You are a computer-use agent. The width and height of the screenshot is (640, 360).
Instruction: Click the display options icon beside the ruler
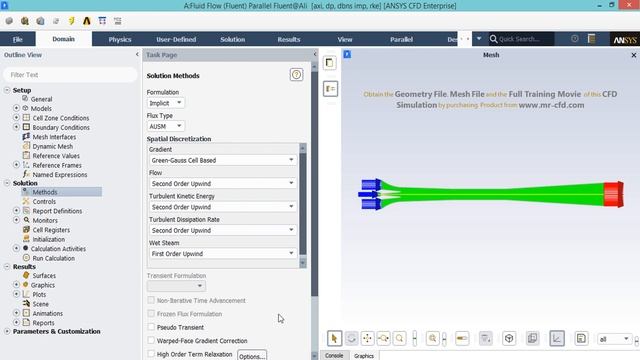point(486,338)
